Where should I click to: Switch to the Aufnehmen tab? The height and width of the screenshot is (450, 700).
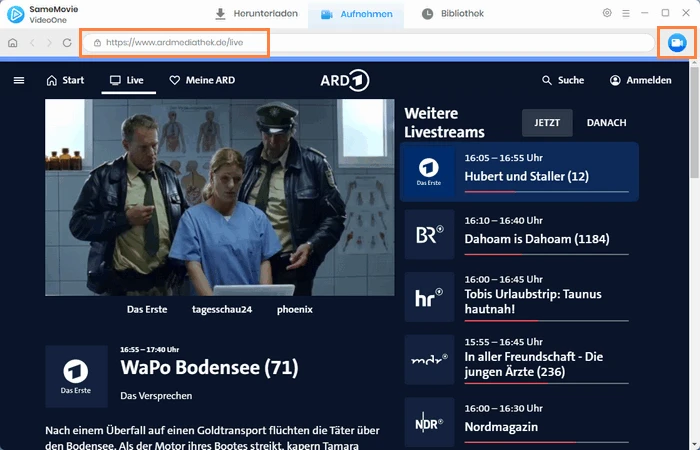coord(356,14)
